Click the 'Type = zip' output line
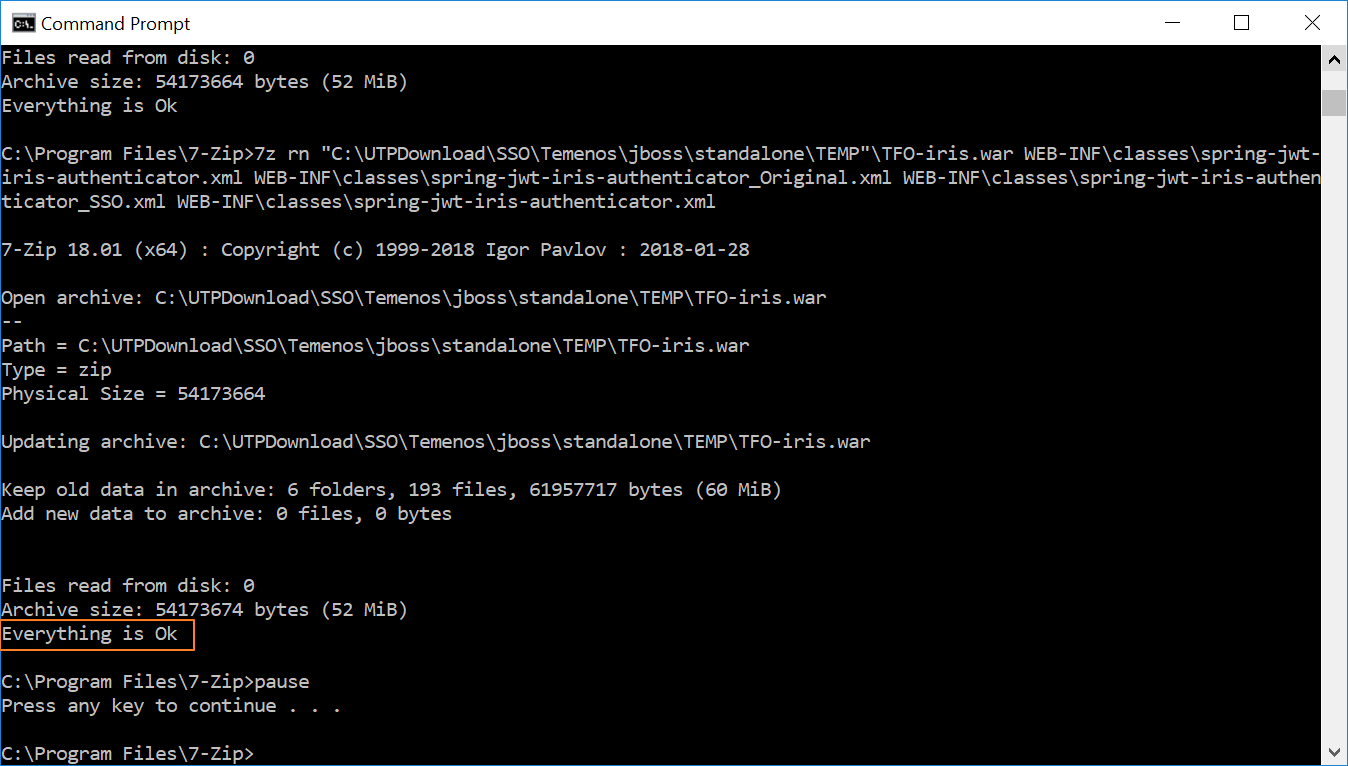 coord(56,370)
